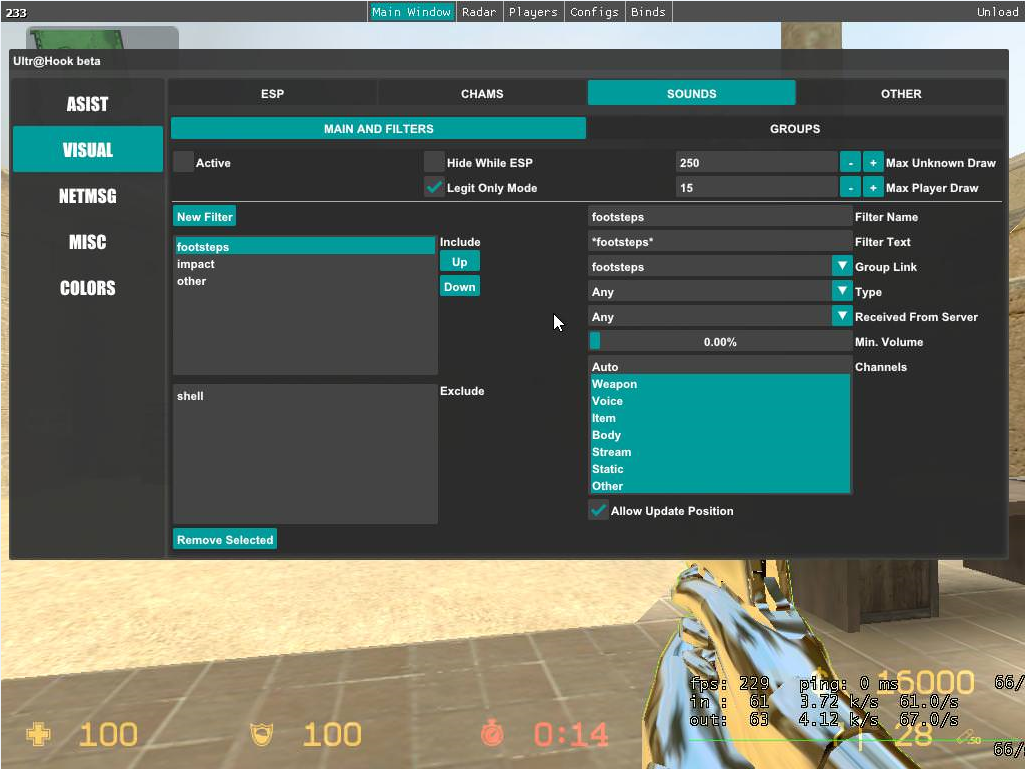1025x769 pixels.
Task: Open Binds from top bar
Action: [648, 12]
